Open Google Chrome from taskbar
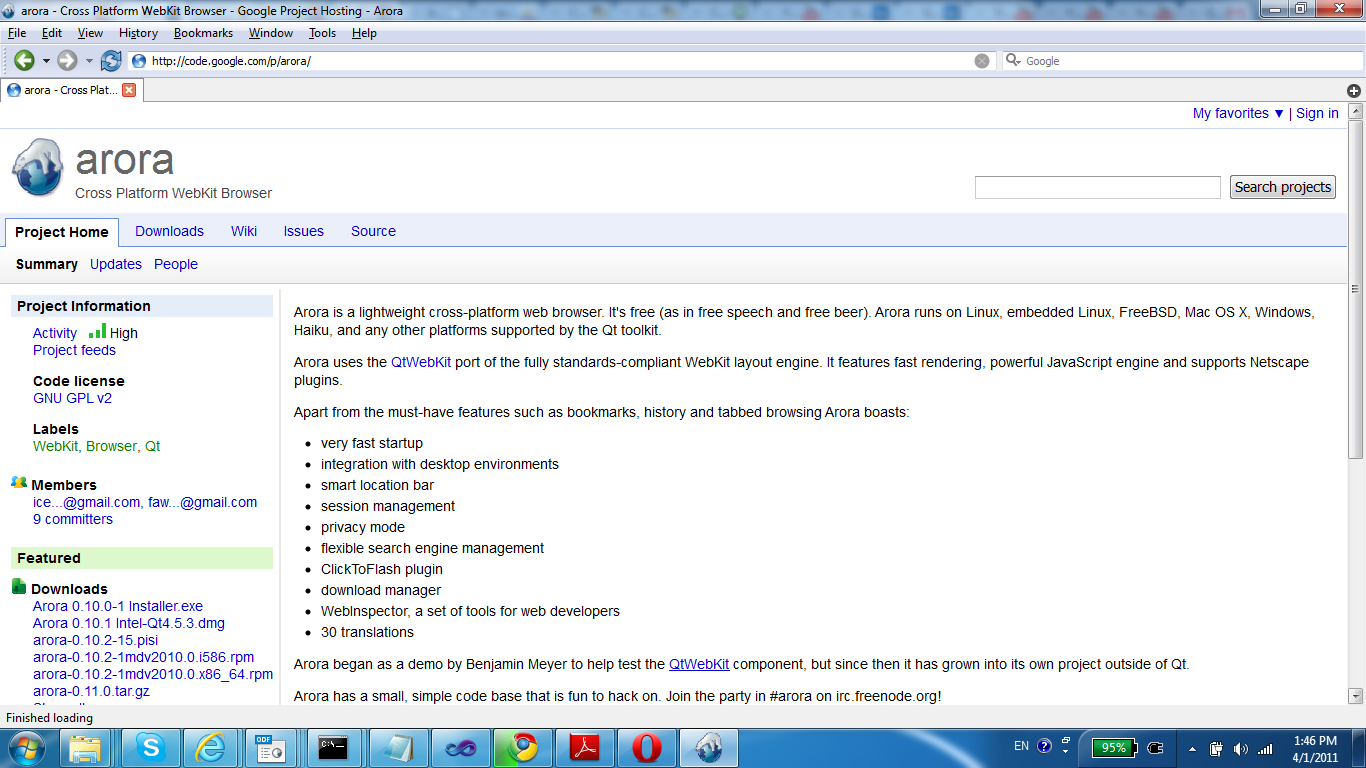Screen dimensions: 1366x768 (523, 747)
